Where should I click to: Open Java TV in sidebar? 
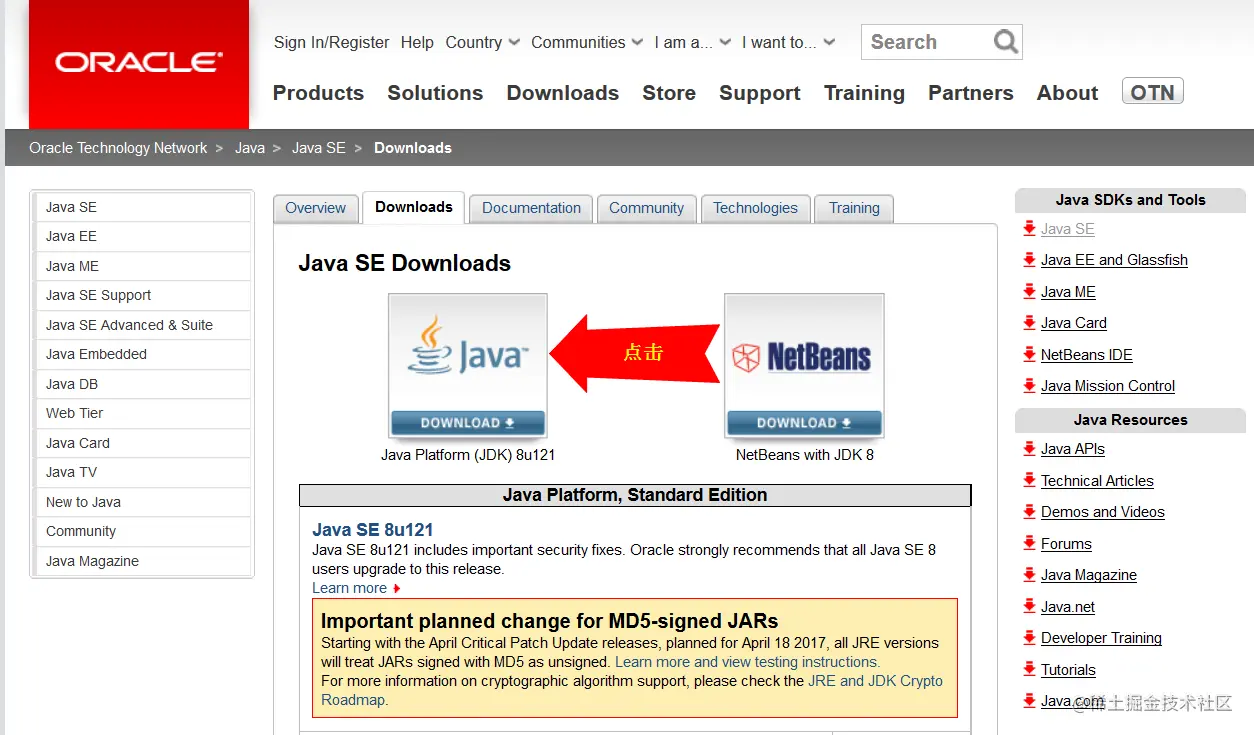tap(141, 472)
